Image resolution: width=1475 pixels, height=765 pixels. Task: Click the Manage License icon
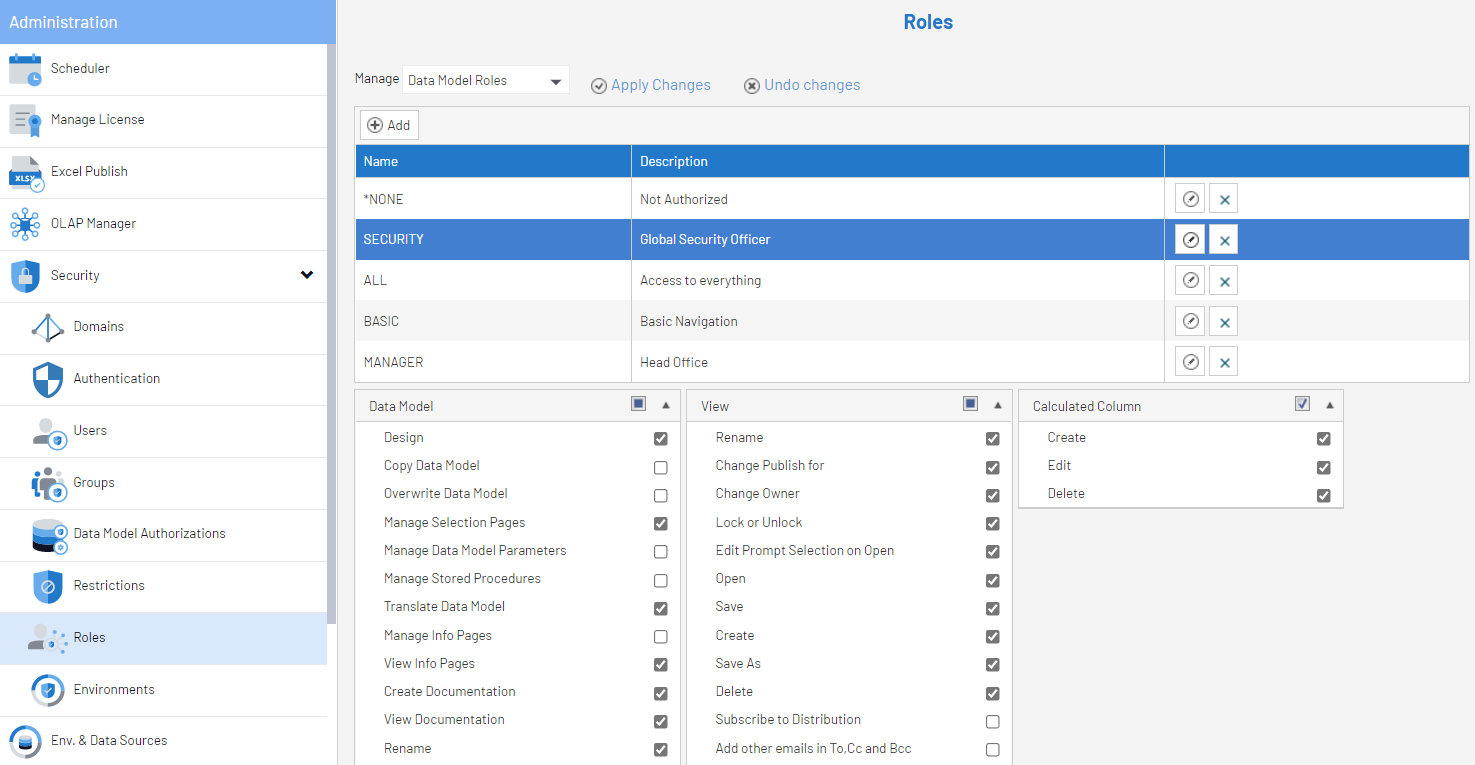[25, 120]
